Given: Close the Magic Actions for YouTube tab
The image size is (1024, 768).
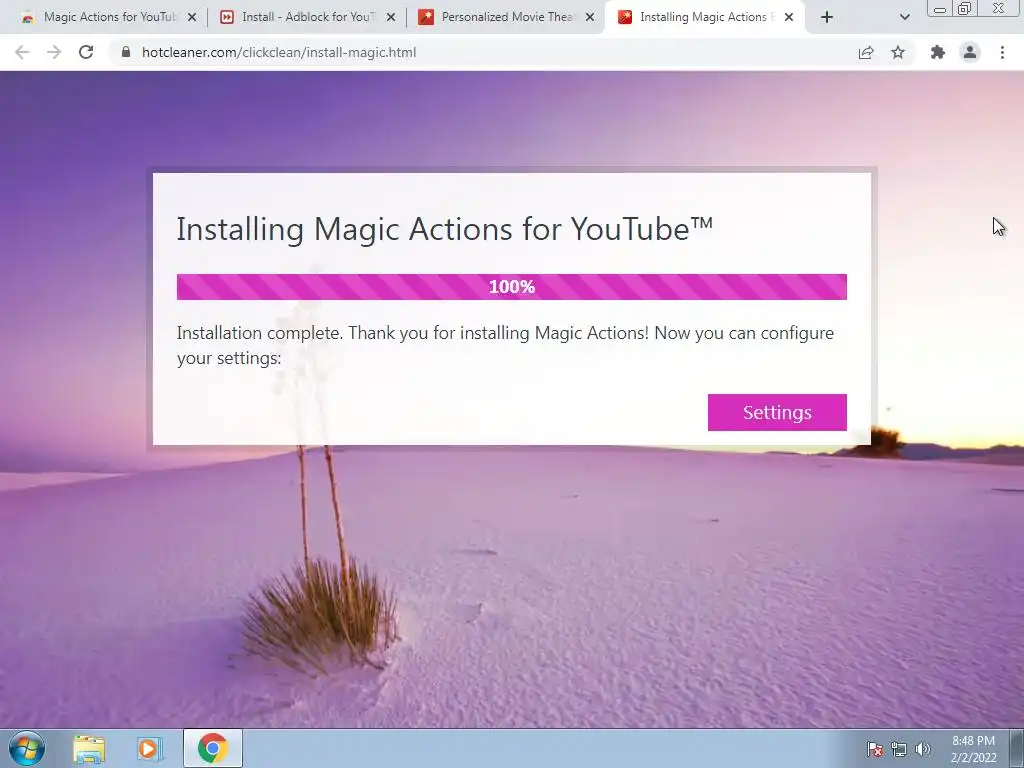Looking at the screenshot, I should [x=192, y=18].
